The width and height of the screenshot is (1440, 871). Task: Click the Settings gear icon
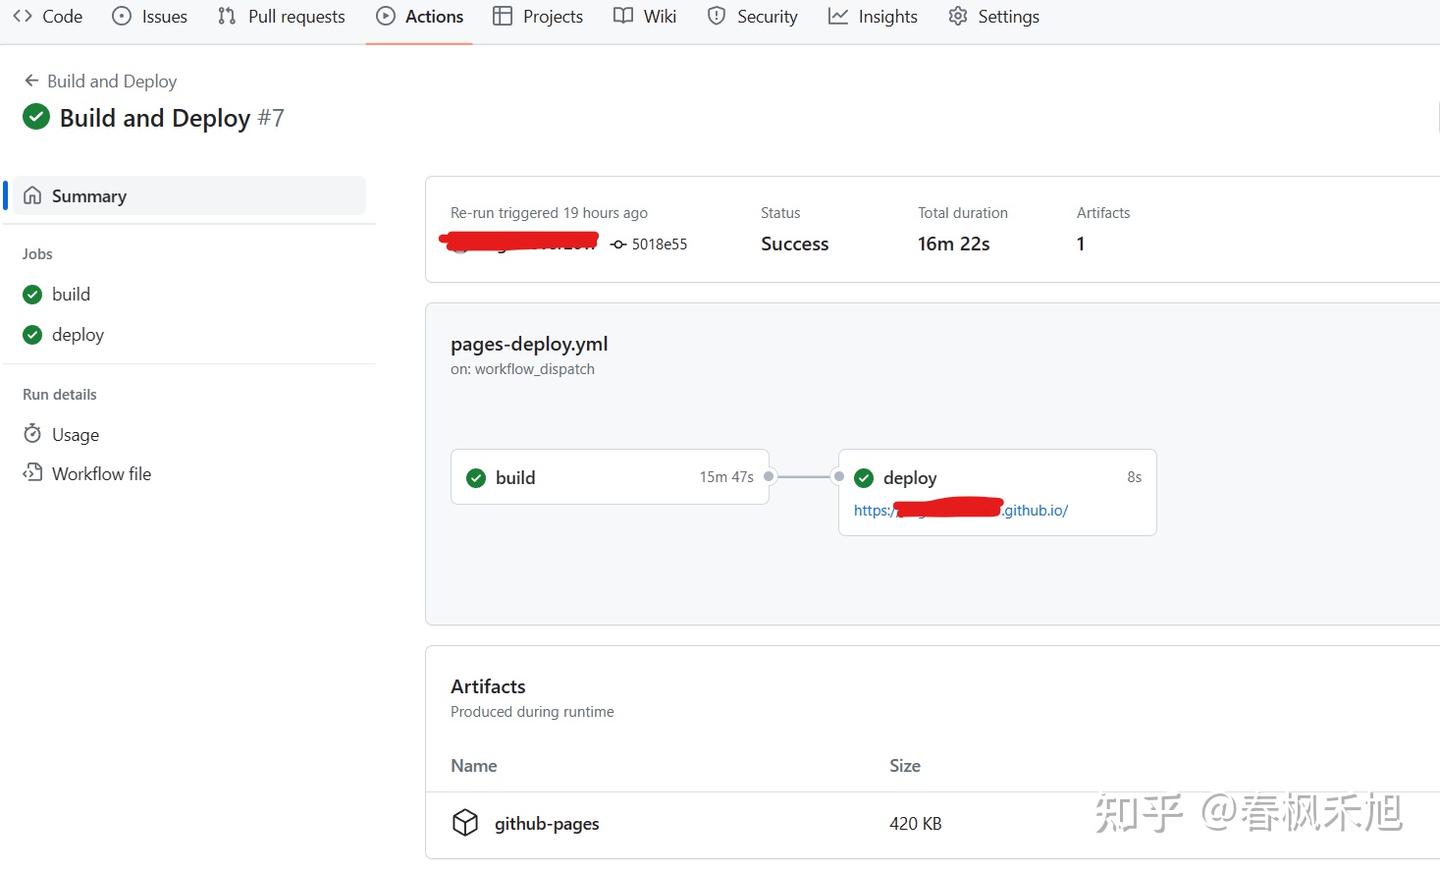click(957, 16)
